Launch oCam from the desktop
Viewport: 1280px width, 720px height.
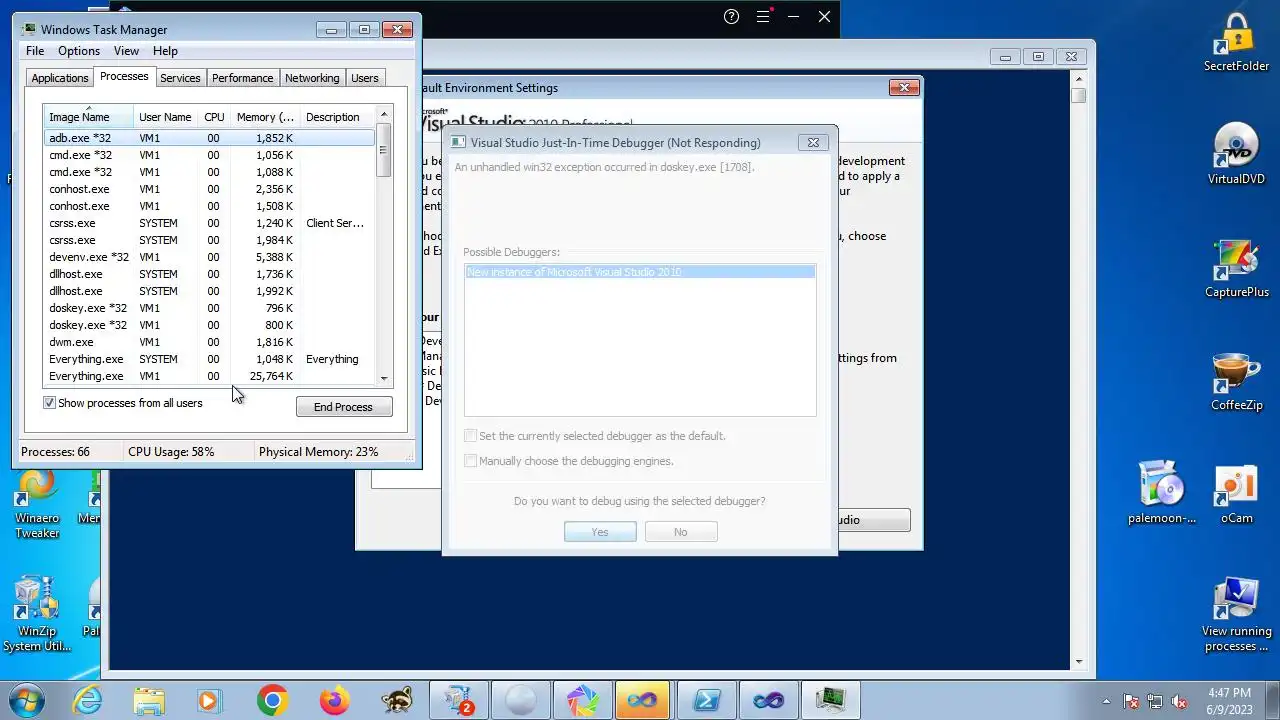(x=1236, y=494)
